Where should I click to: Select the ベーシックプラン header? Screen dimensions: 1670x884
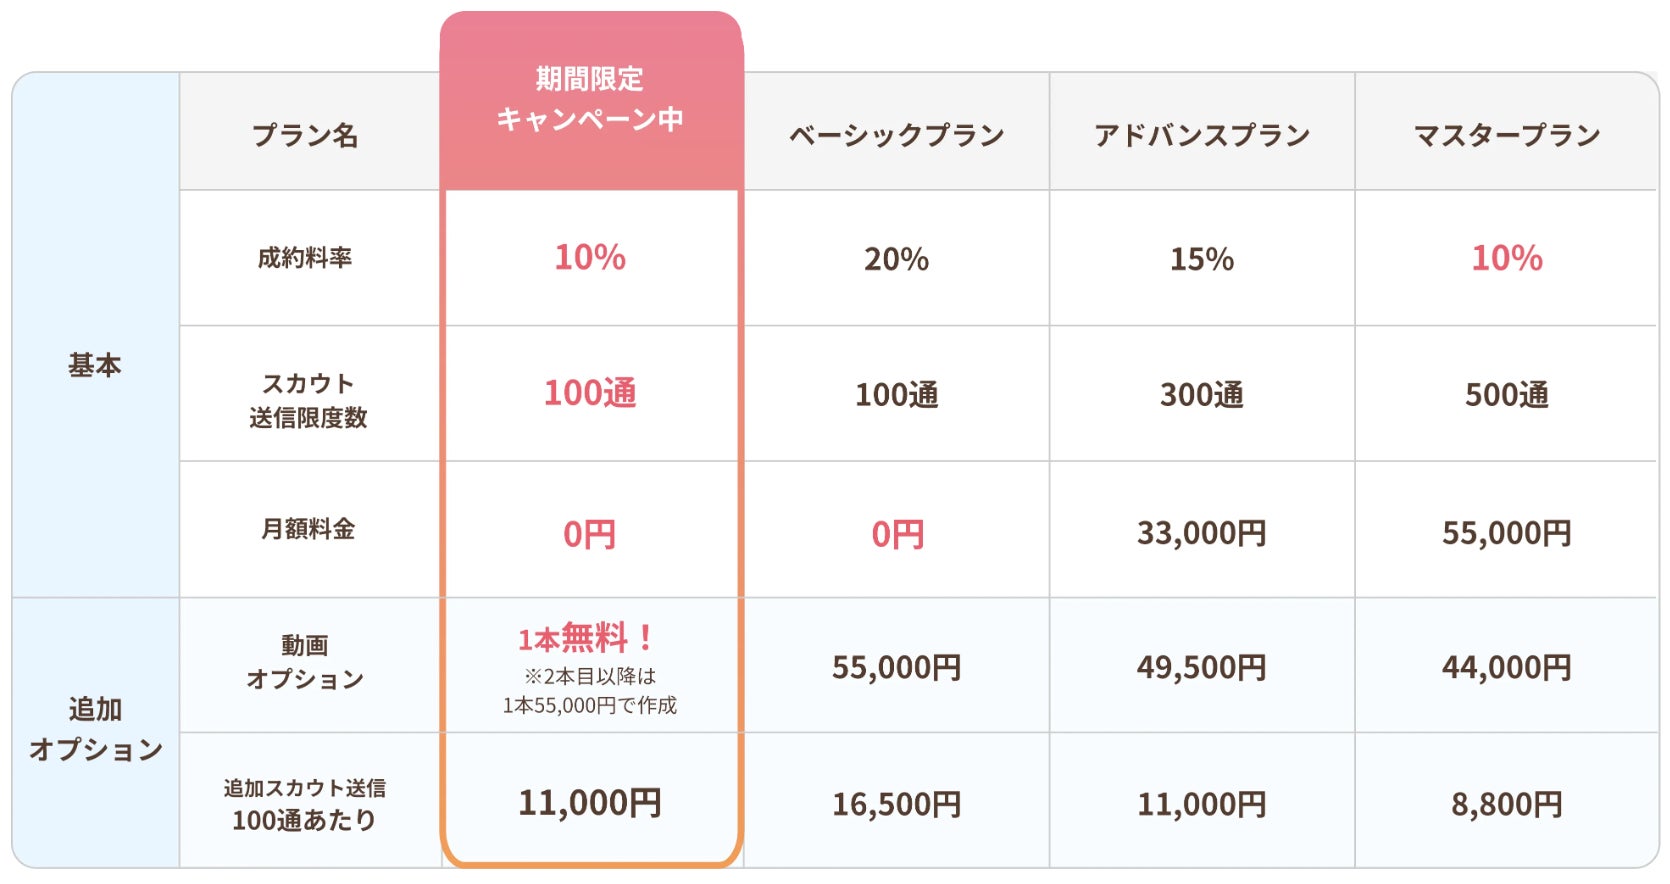point(896,135)
